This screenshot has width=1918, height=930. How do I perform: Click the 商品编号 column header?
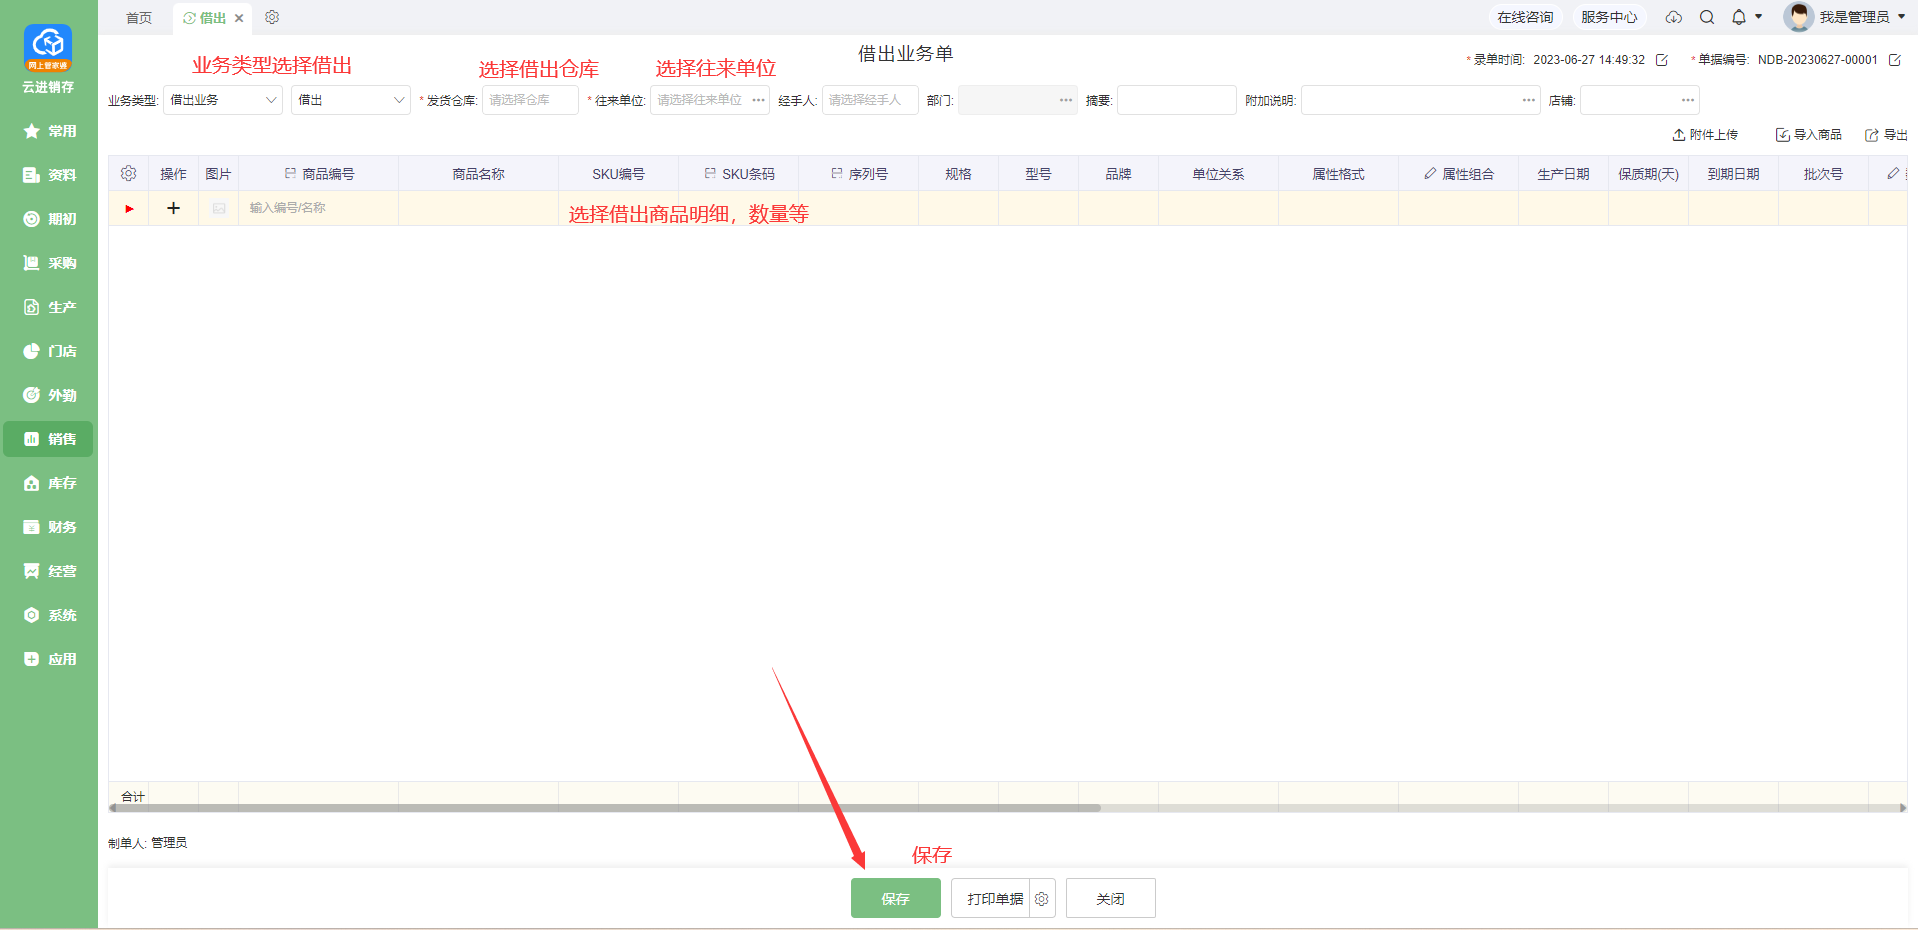[x=319, y=174]
